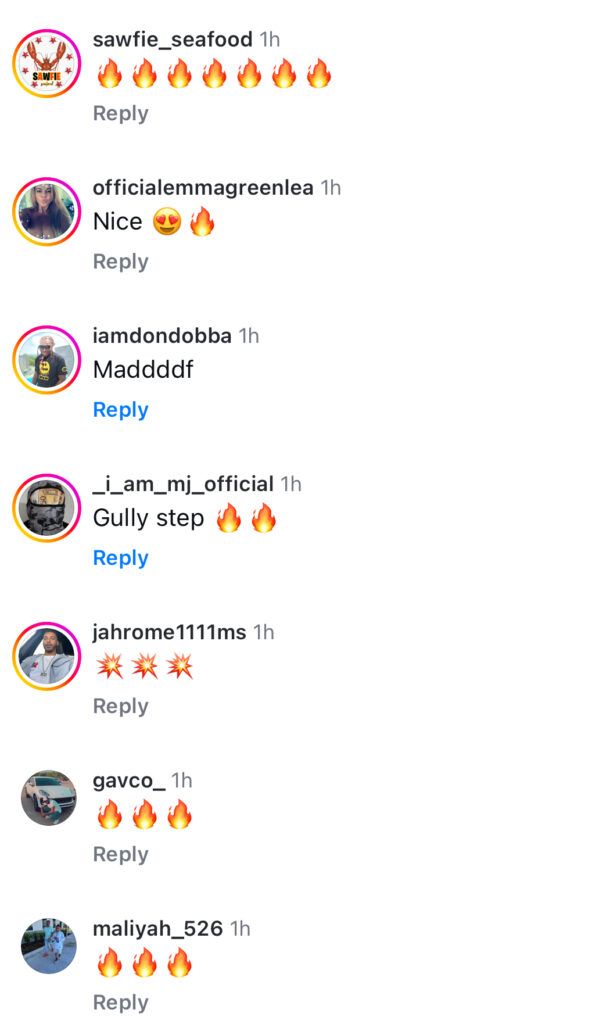Image resolution: width=592 pixels, height=1024 pixels.
Task: Open _i_am_mj_official profile avatar
Action: [46, 508]
